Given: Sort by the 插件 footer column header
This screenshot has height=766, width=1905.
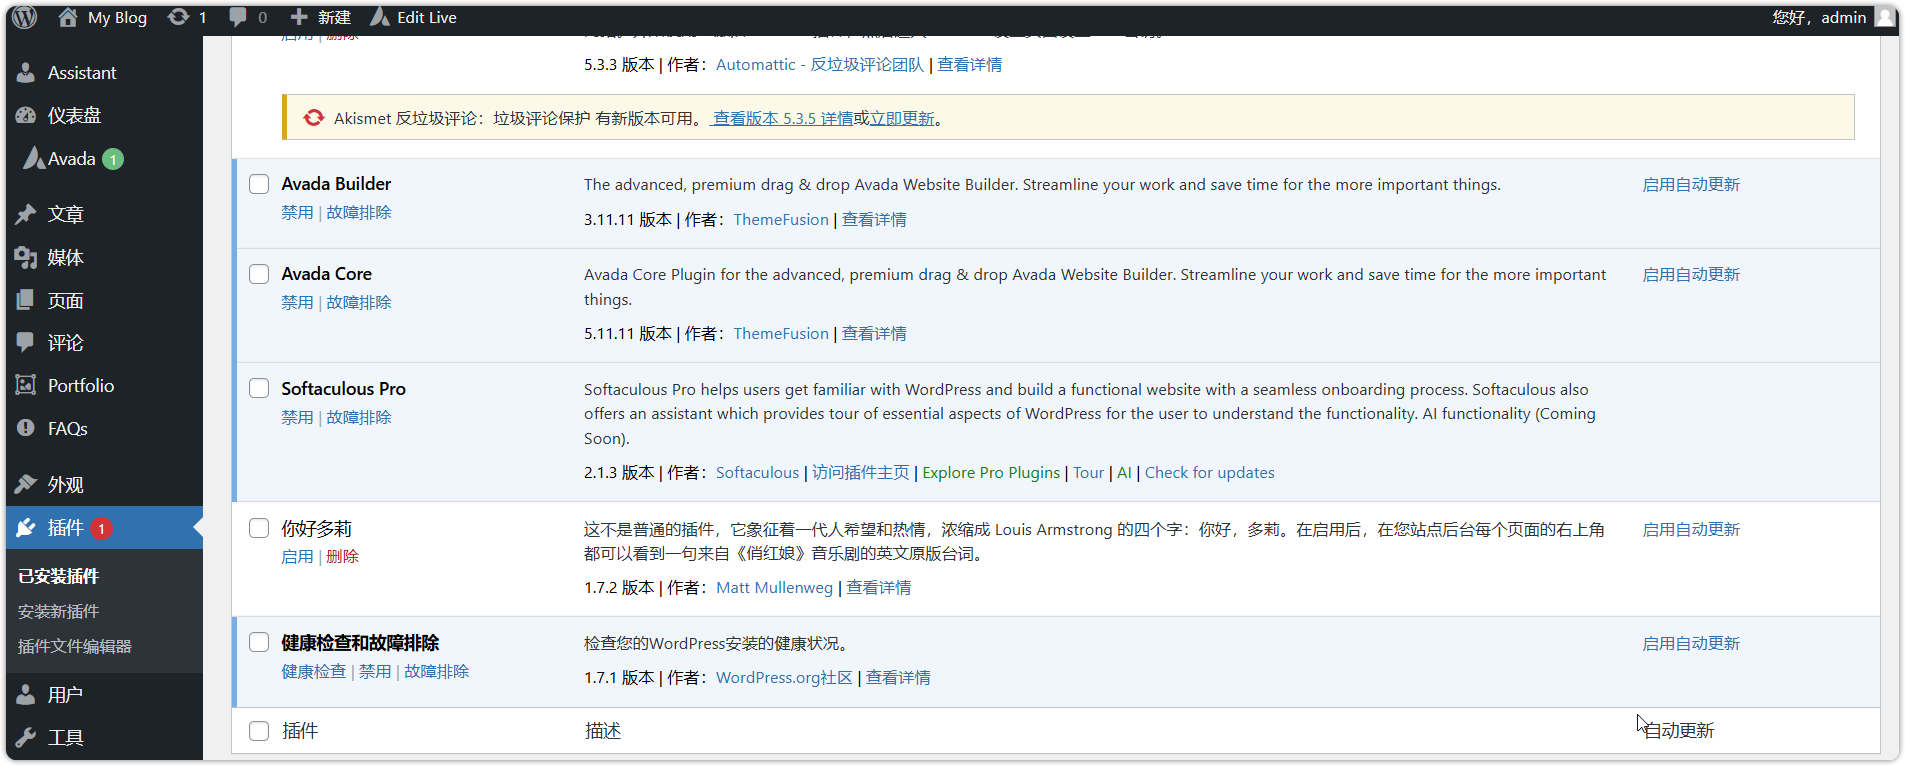Looking at the screenshot, I should tap(300, 731).
